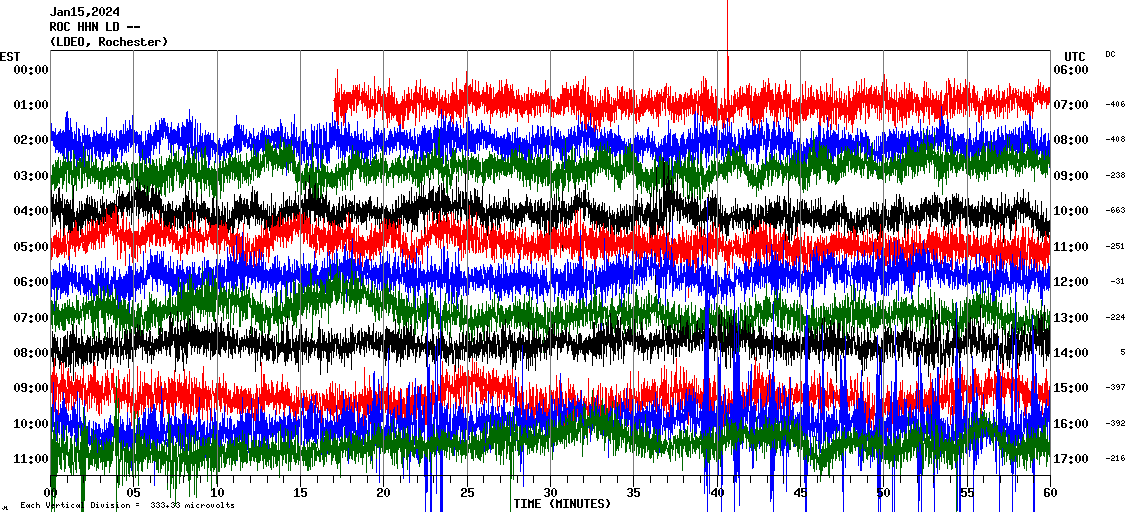Click the TIME (MINUTES) axis title

561,504
